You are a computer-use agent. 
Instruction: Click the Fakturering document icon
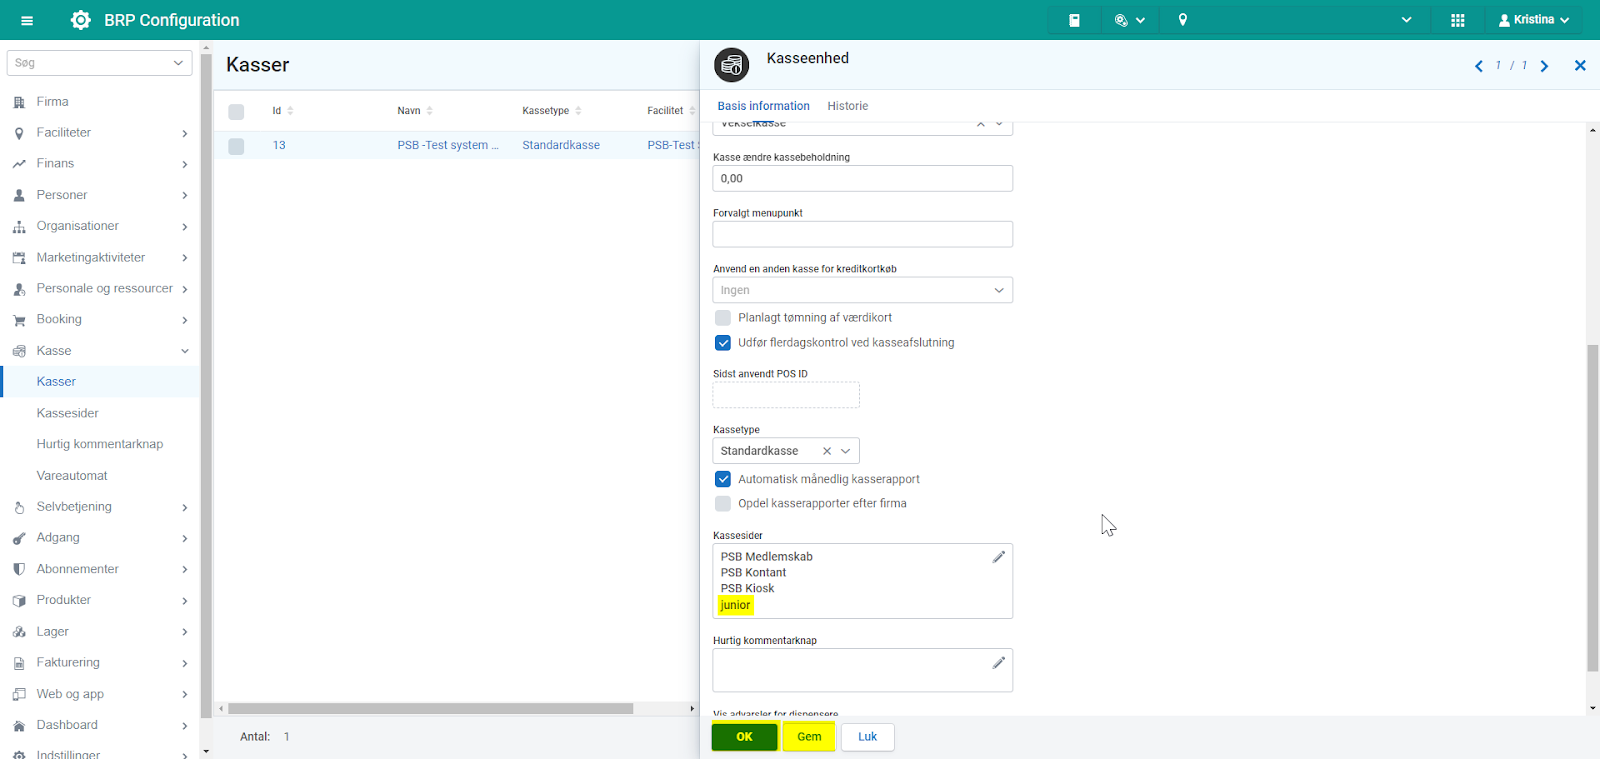pyautogui.click(x=19, y=663)
